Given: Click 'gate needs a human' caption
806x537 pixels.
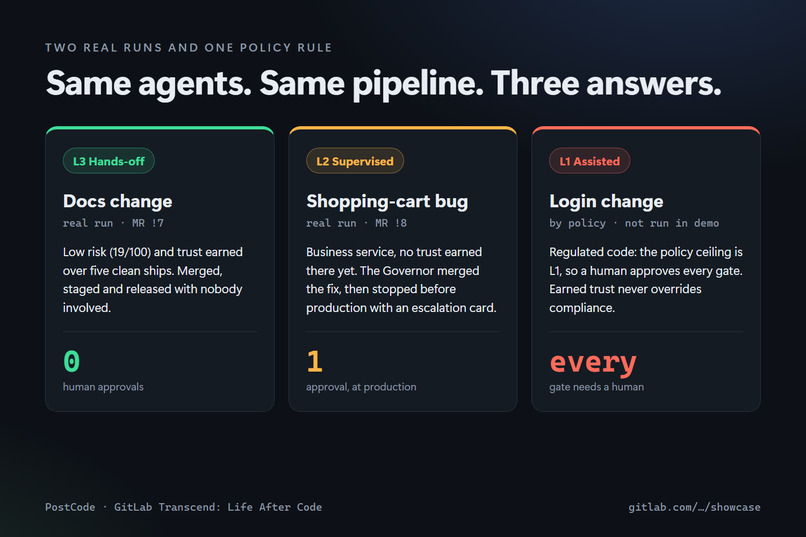Looking at the screenshot, I should point(596,387).
